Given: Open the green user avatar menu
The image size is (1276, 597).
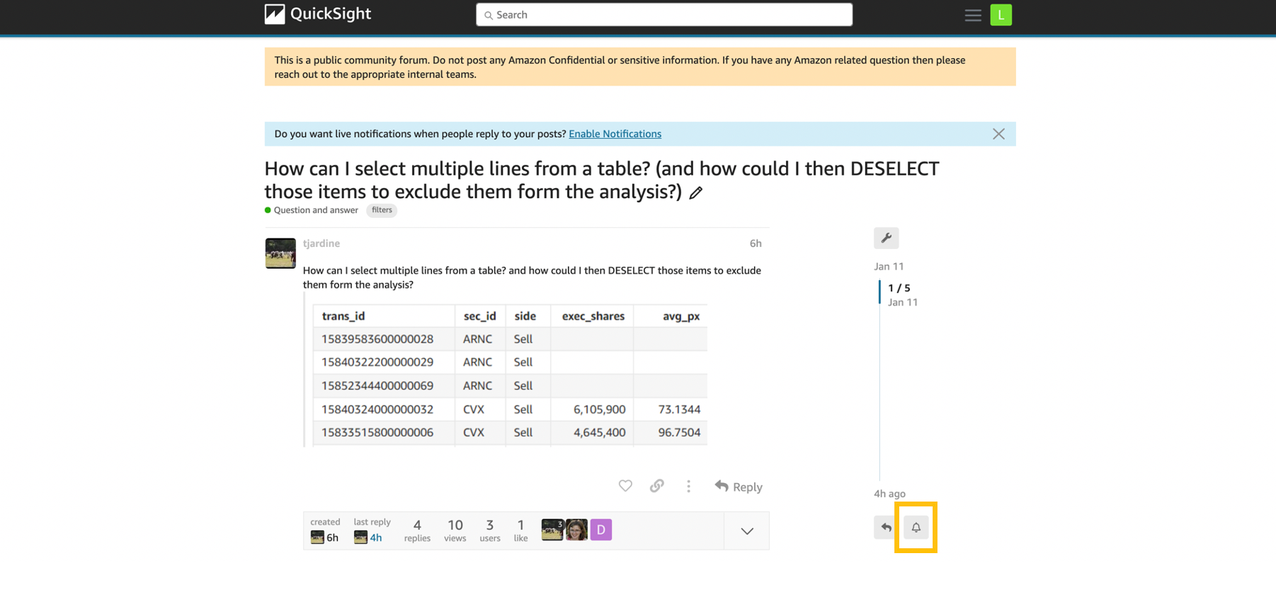Looking at the screenshot, I should click(1000, 15).
